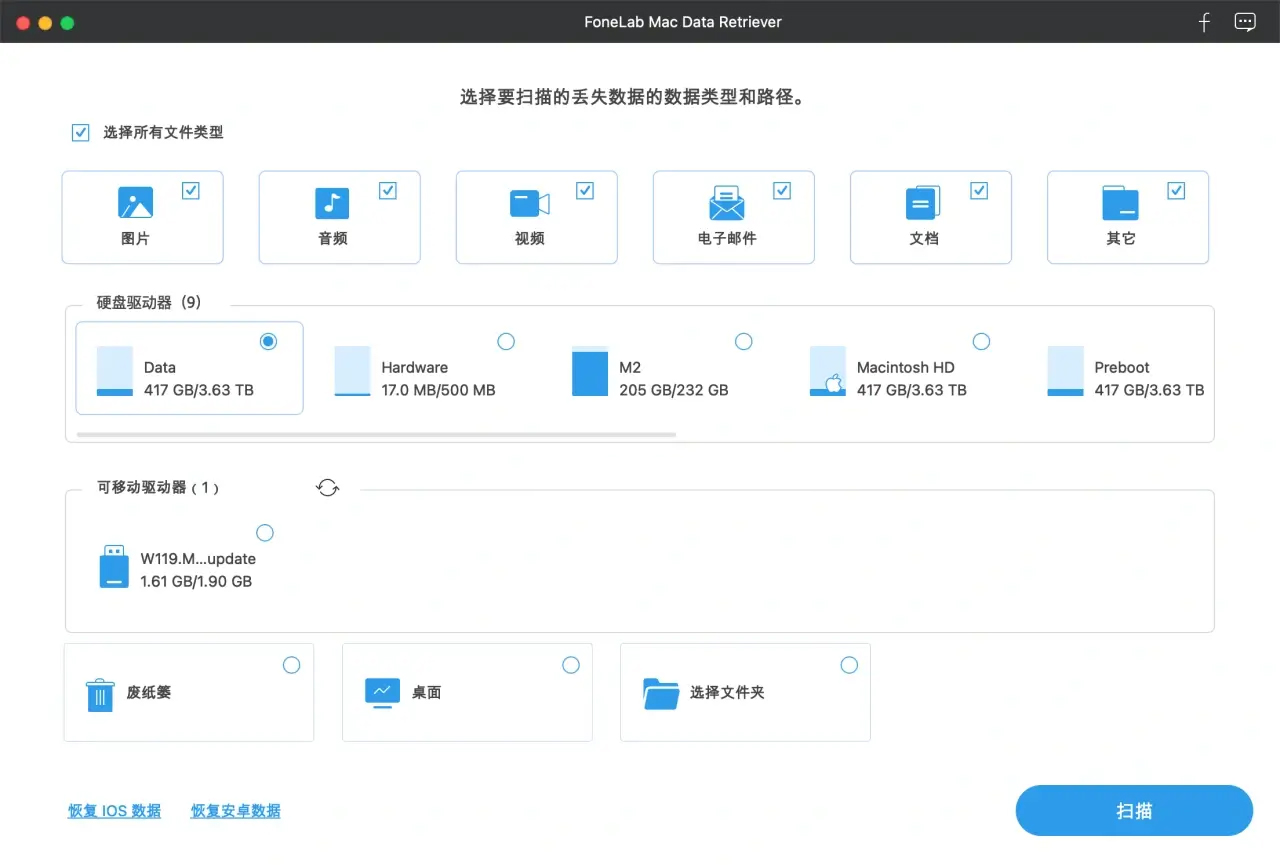The image size is (1280, 865).
Task: Uncheck the 视频 file type checkbox
Action: click(584, 190)
